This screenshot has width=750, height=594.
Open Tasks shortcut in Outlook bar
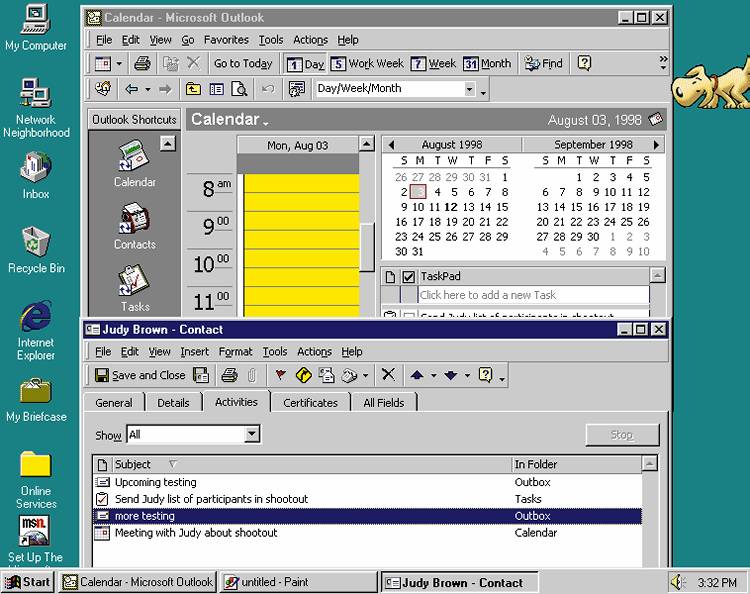[x=134, y=289]
